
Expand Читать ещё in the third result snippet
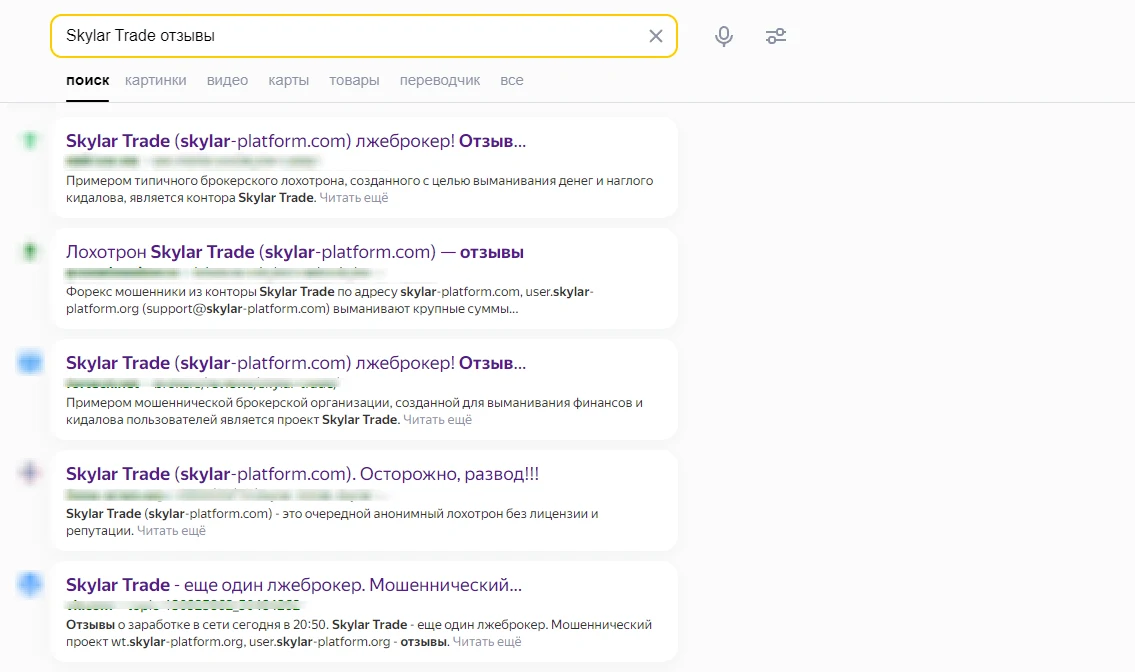(x=437, y=420)
